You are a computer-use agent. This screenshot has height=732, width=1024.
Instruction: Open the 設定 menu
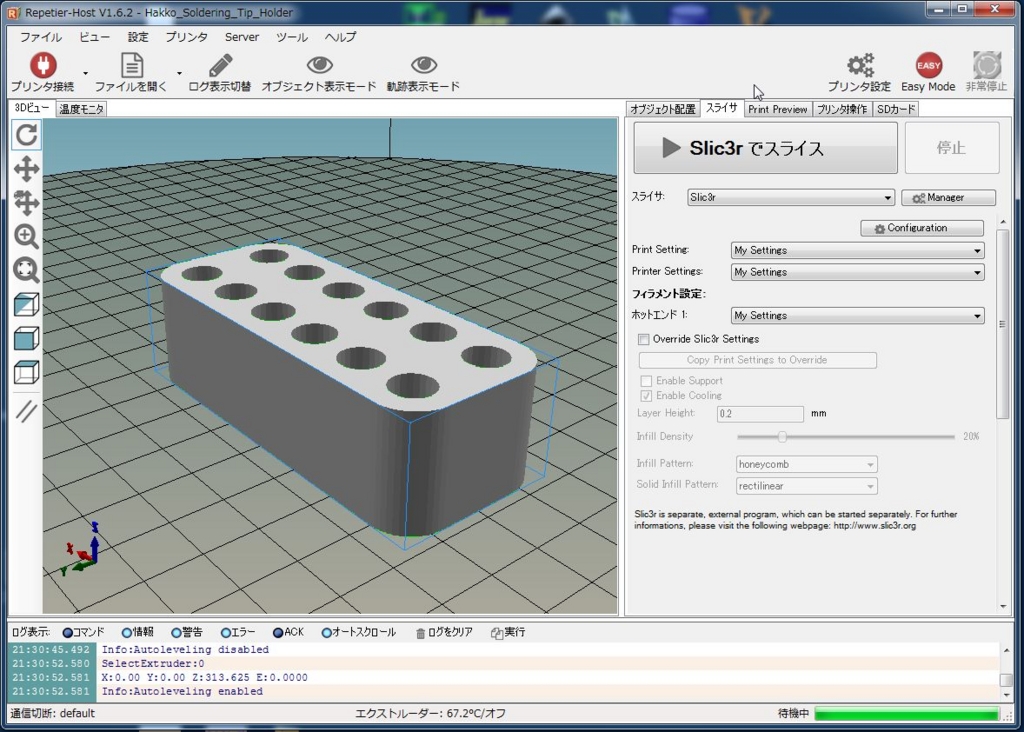pos(138,37)
